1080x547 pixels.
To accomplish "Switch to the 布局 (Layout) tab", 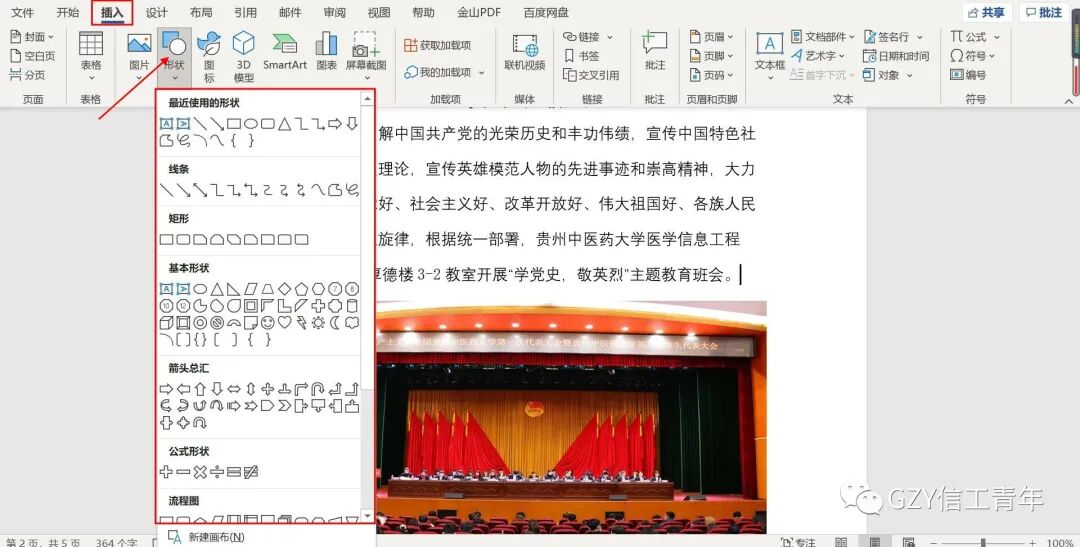I will pyautogui.click(x=201, y=12).
